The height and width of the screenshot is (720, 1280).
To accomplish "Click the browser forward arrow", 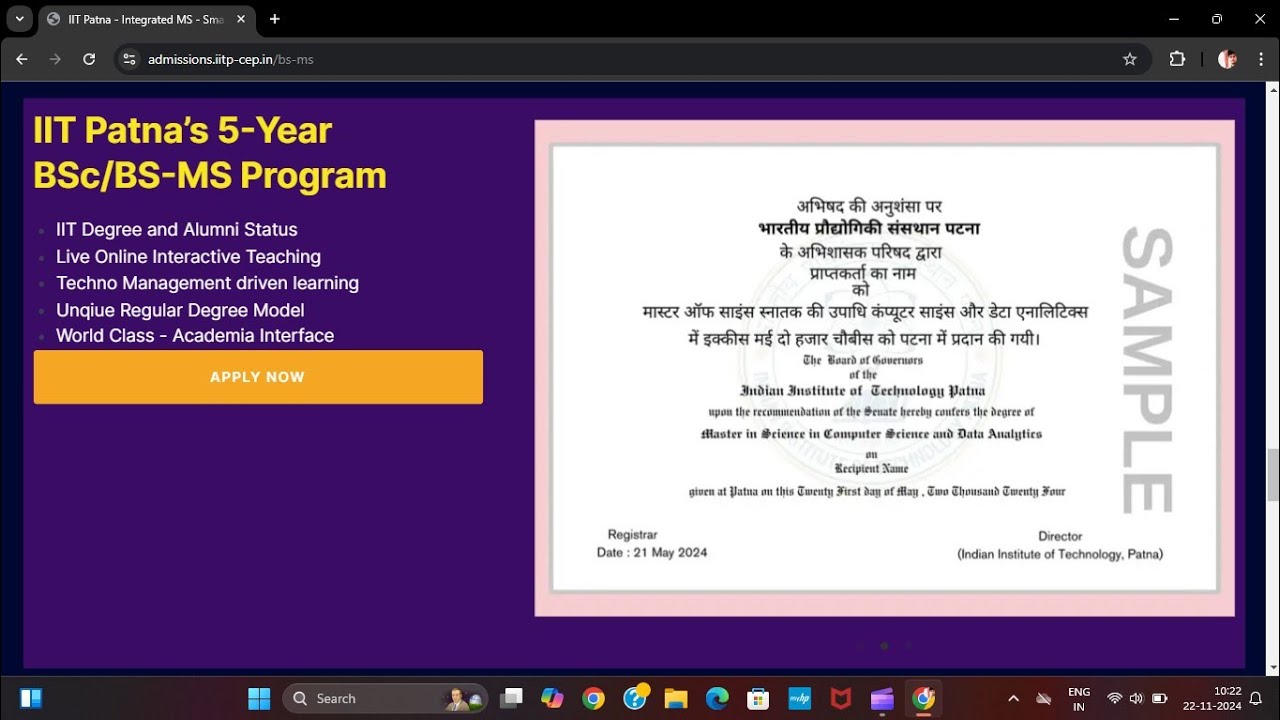I will point(55,59).
